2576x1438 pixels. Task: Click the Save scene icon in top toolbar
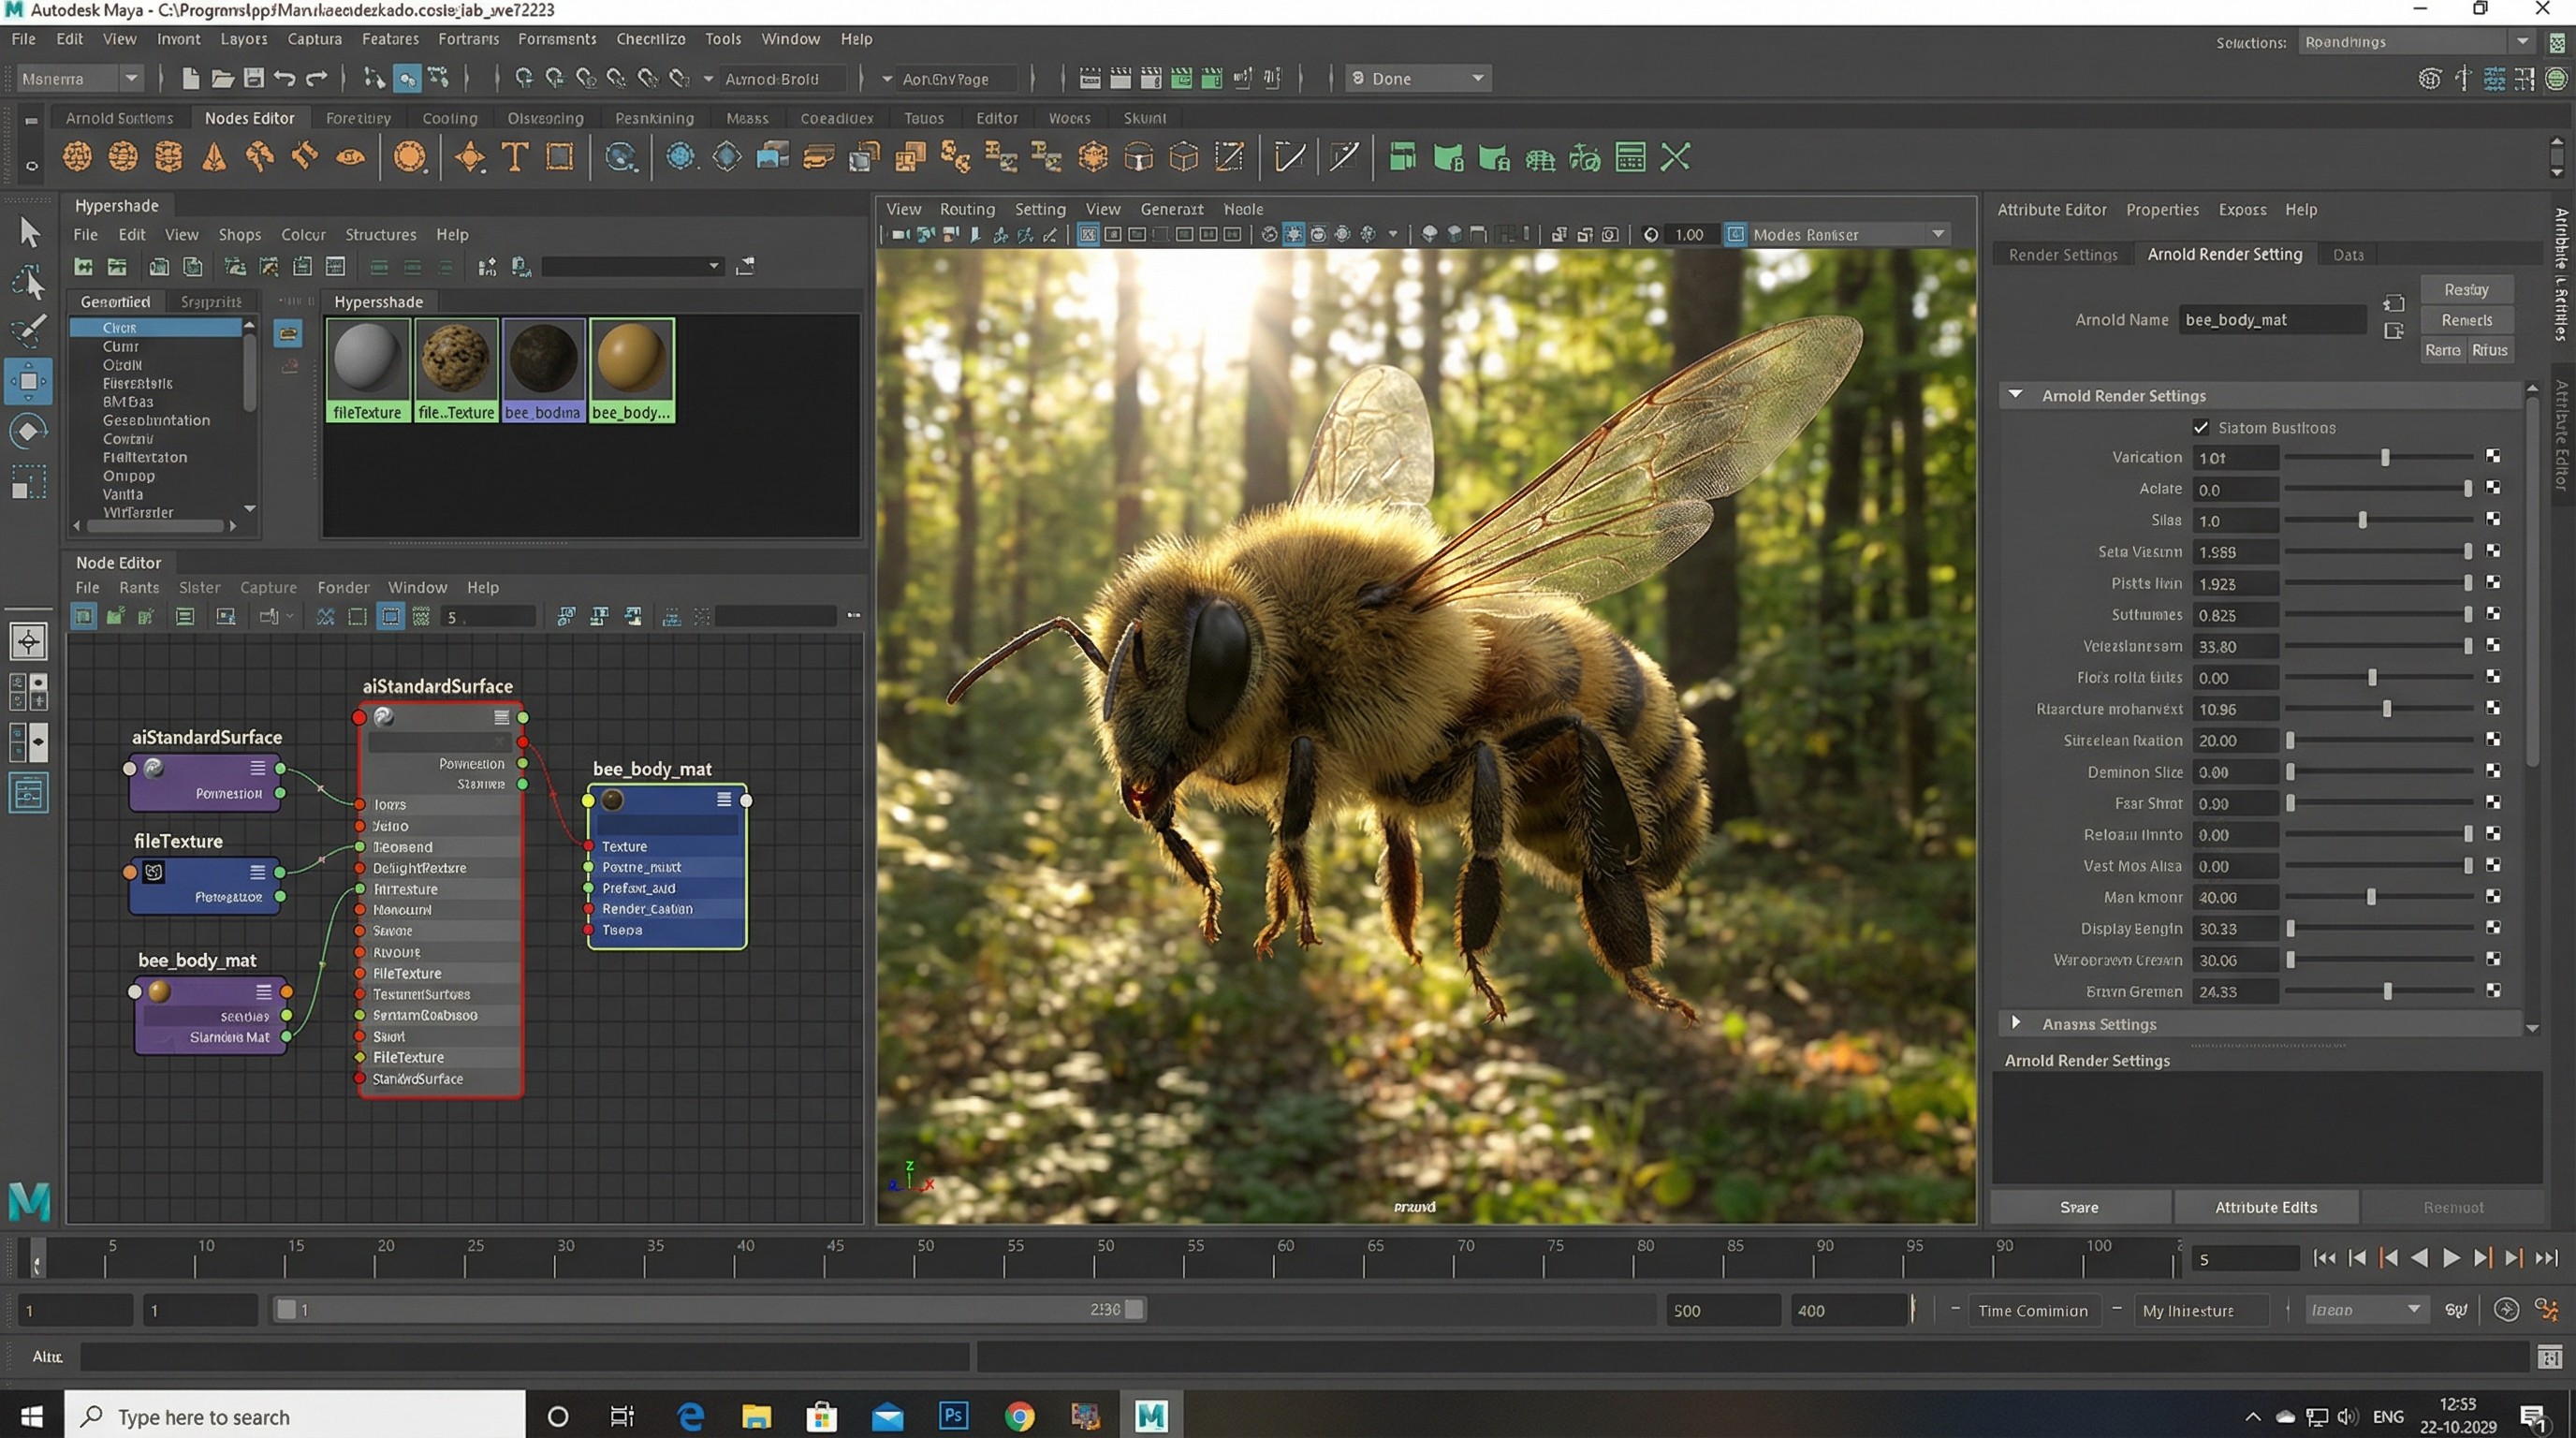(x=254, y=78)
